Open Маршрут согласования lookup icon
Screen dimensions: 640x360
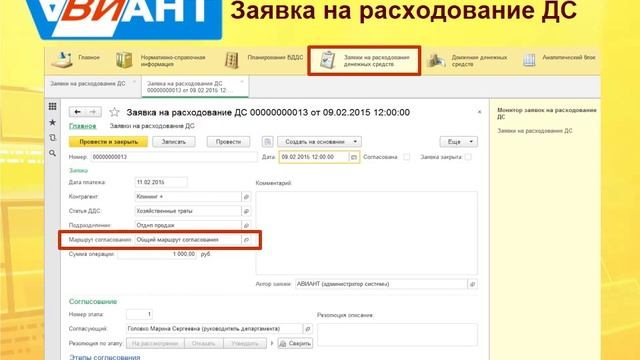click(246, 240)
